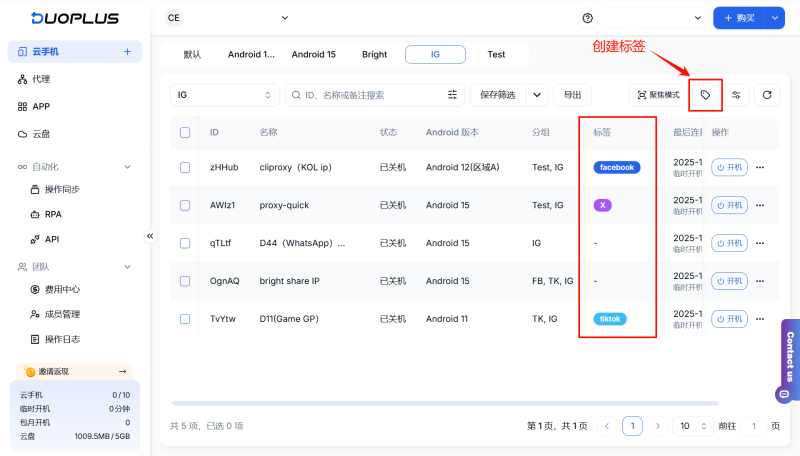
Task: Add cloud phone with plus icon
Action: pyautogui.click(x=127, y=51)
